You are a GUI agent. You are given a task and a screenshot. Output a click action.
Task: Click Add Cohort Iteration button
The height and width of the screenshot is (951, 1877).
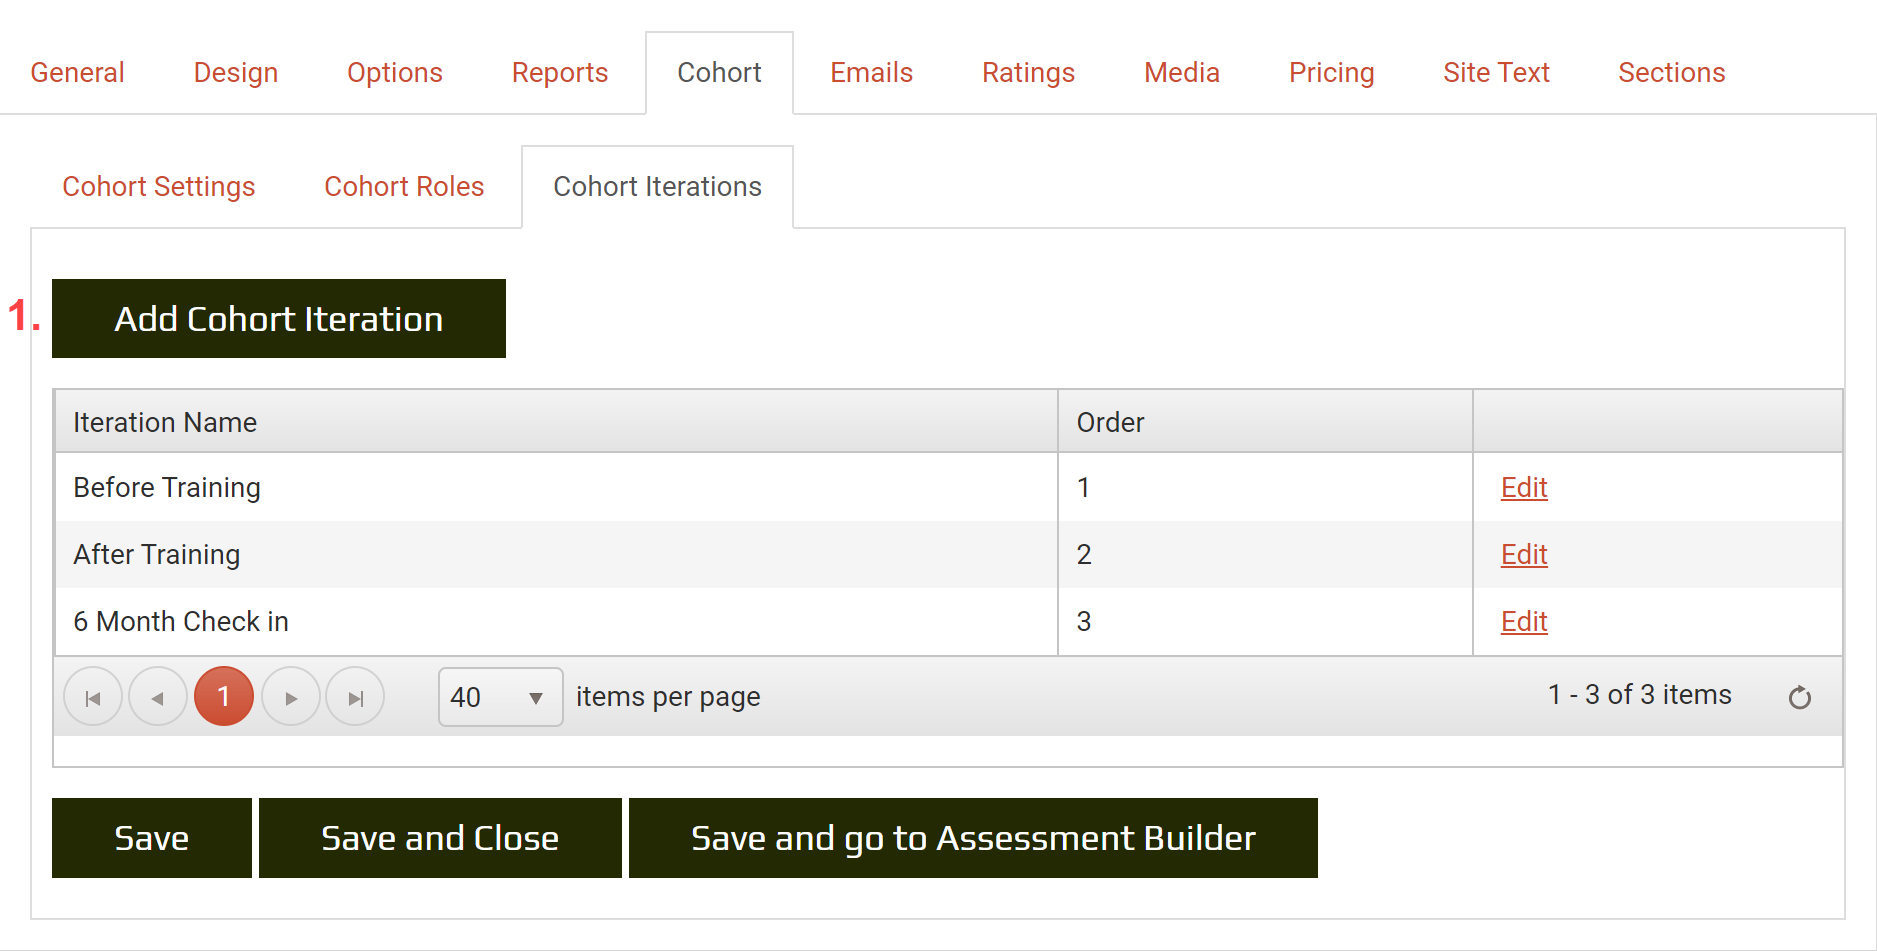pos(279,319)
